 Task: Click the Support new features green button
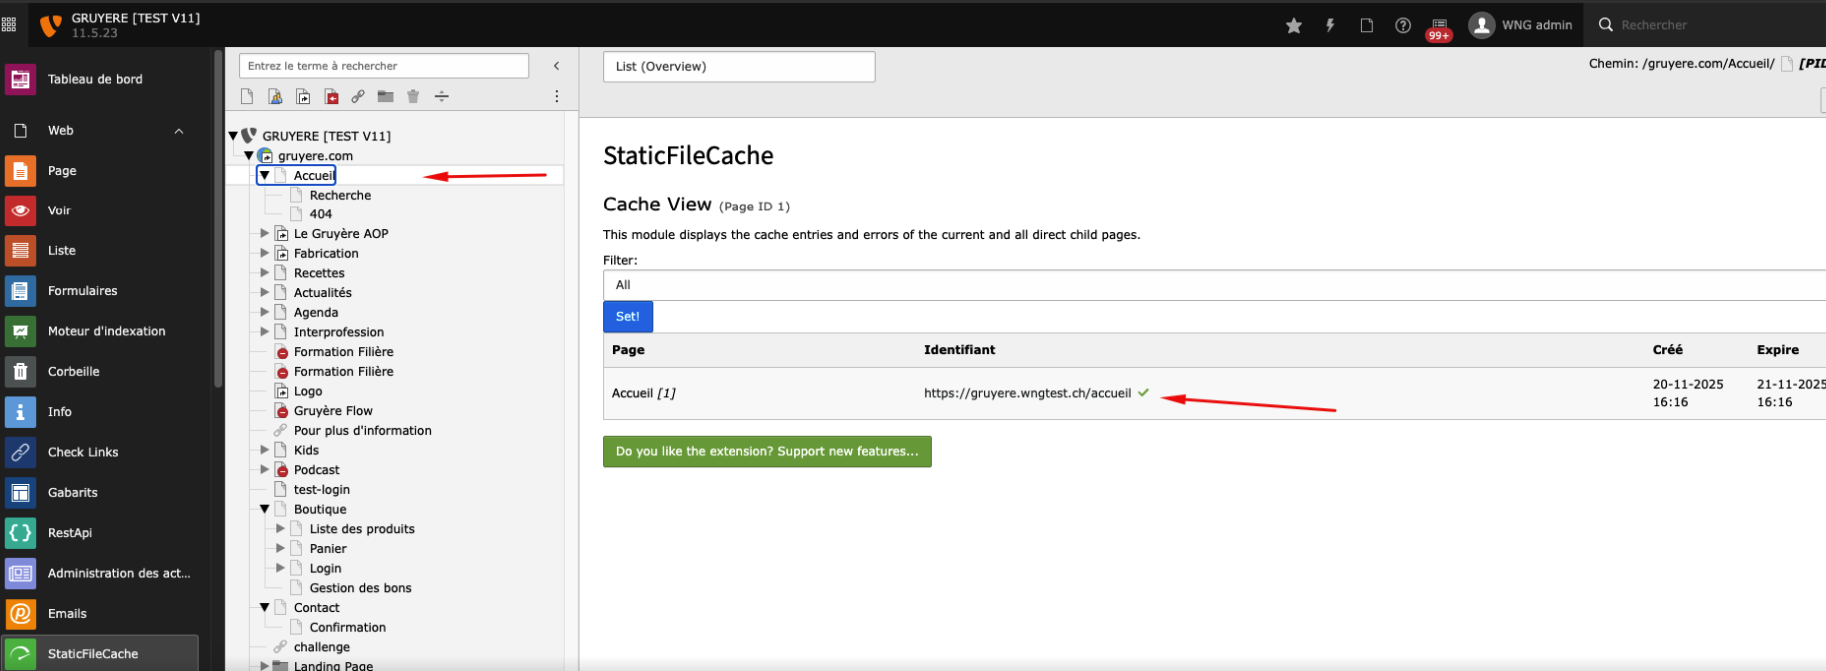coord(767,451)
